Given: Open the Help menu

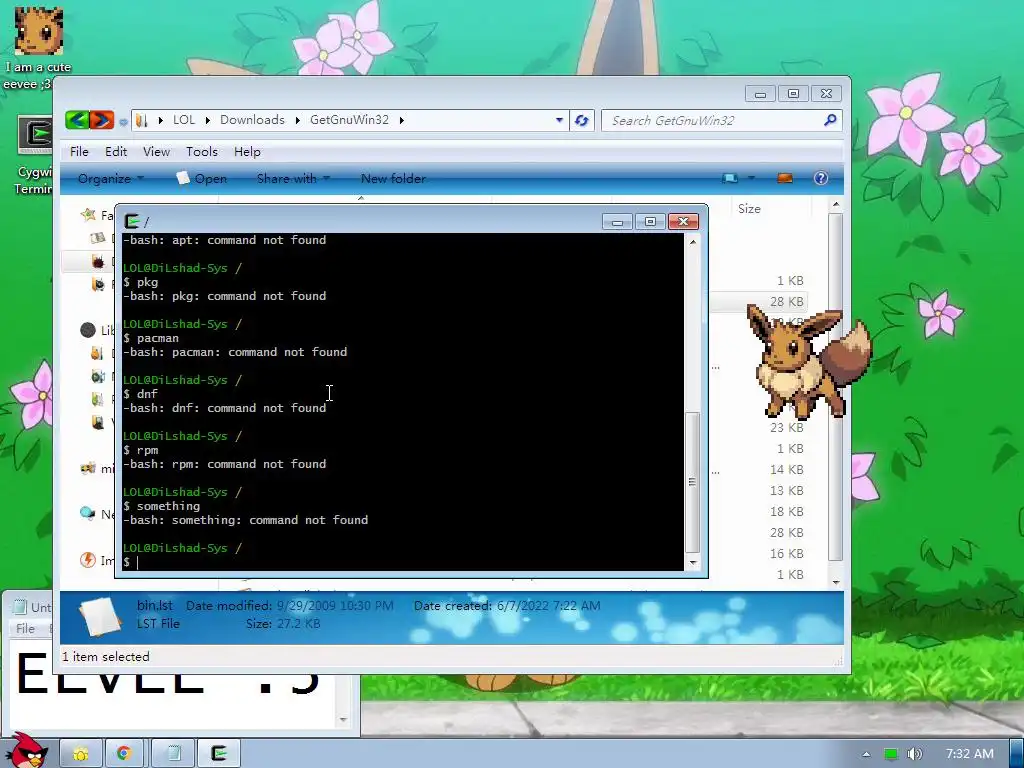Looking at the screenshot, I should point(247,152).
